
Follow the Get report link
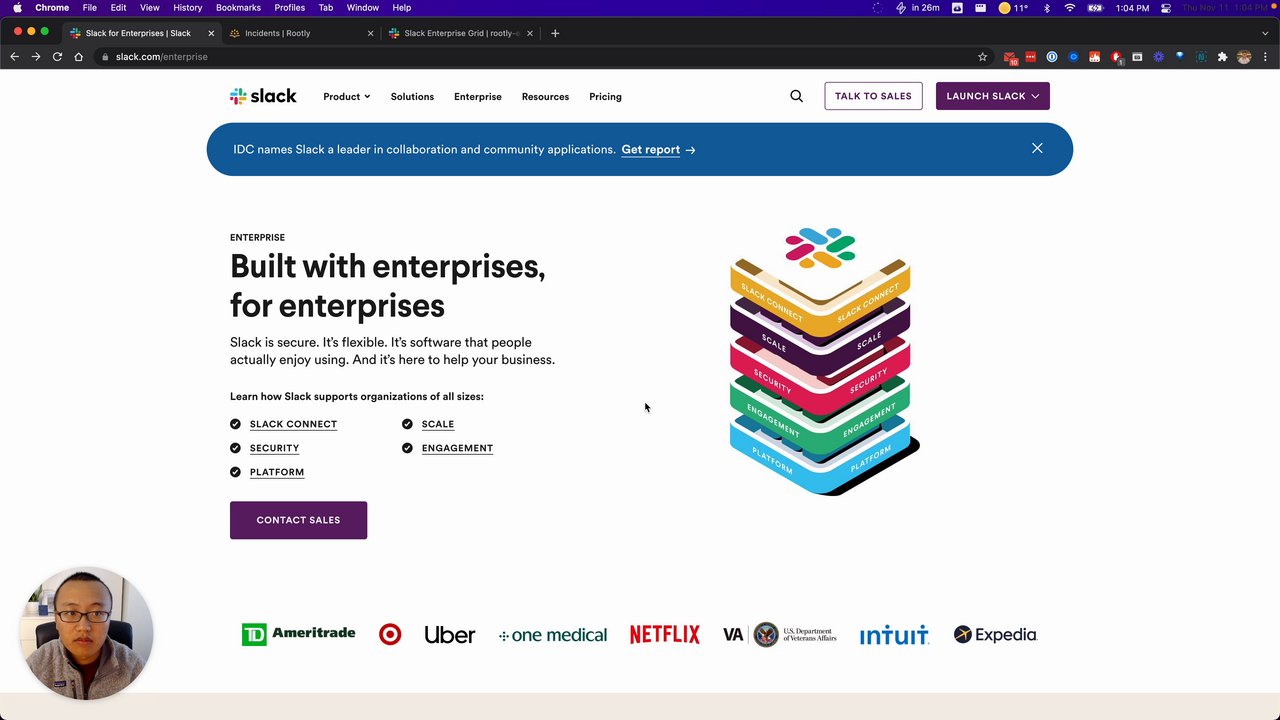coord(657,150)
